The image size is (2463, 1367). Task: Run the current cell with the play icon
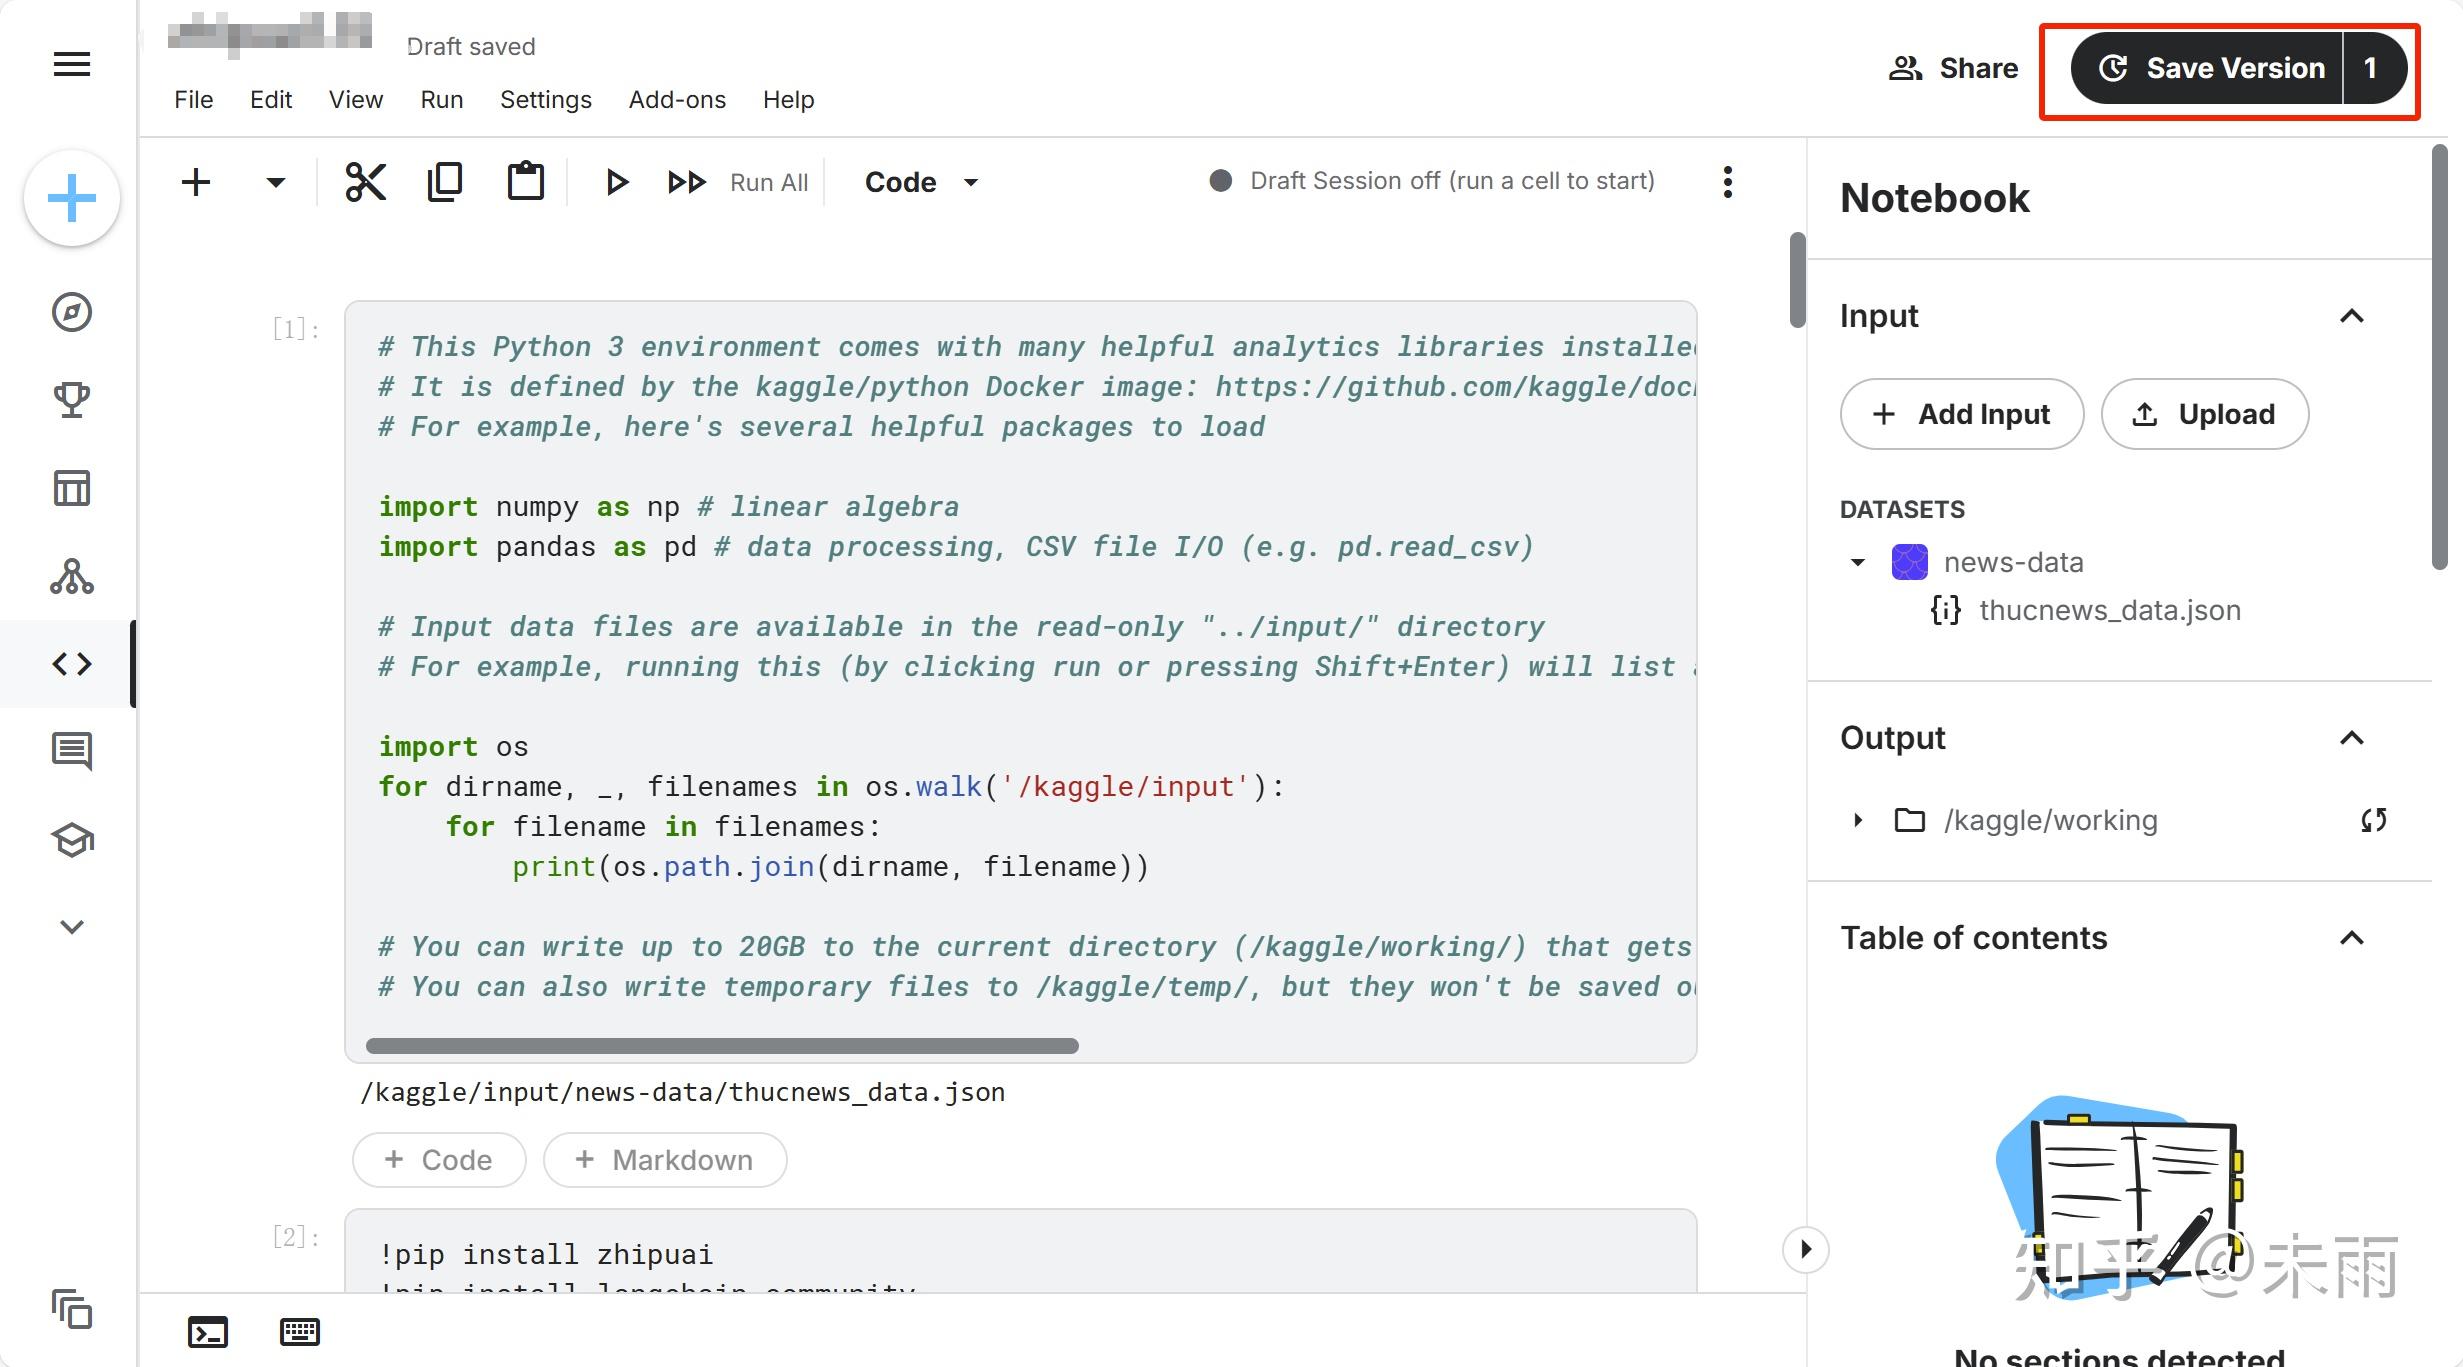616,182
